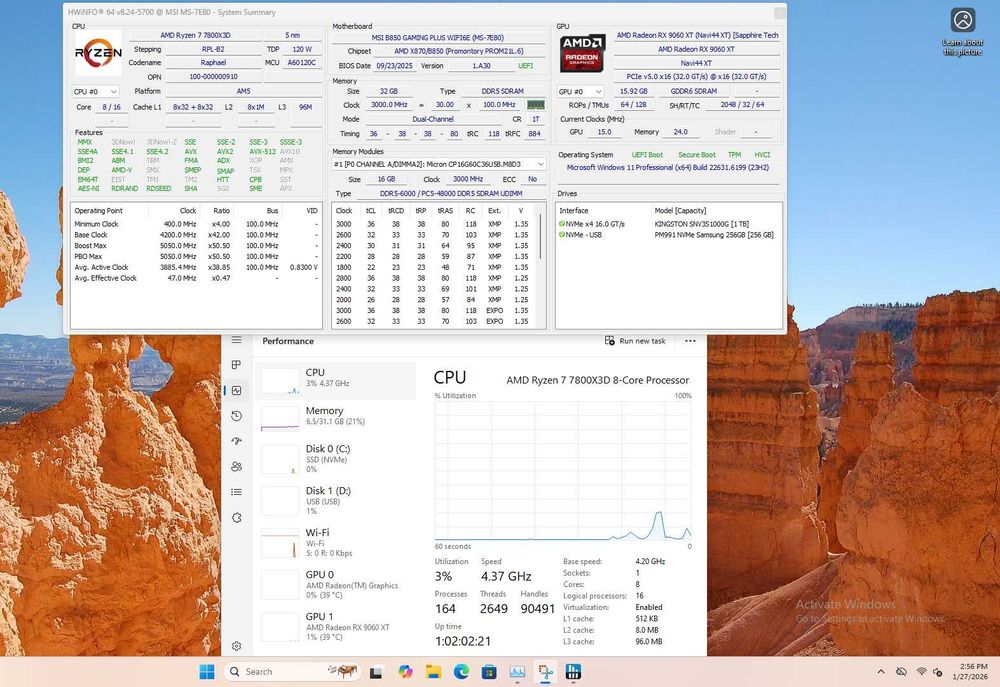The height and width of the screenshot is (687, 1000).
Task: Select the Performance page icon in Task Manager
Action: click(237, 390)
